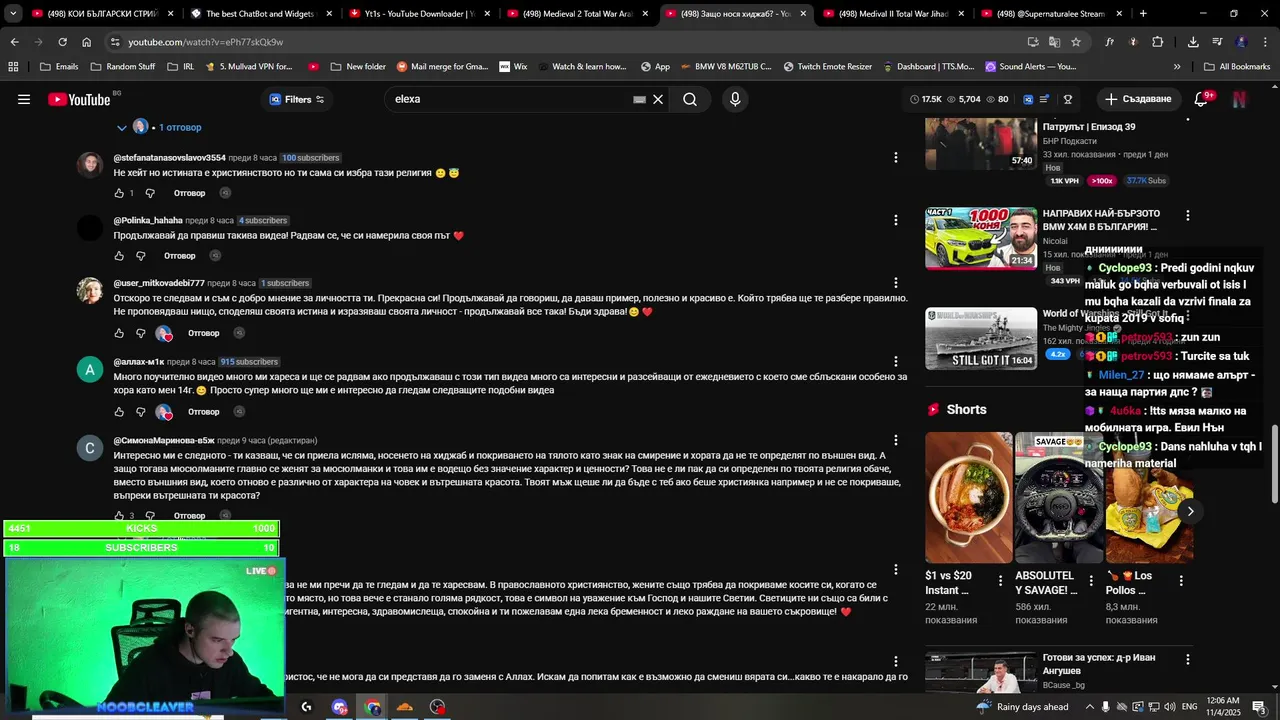
Task: Click the search magnifier button
Action: [690, 99]
